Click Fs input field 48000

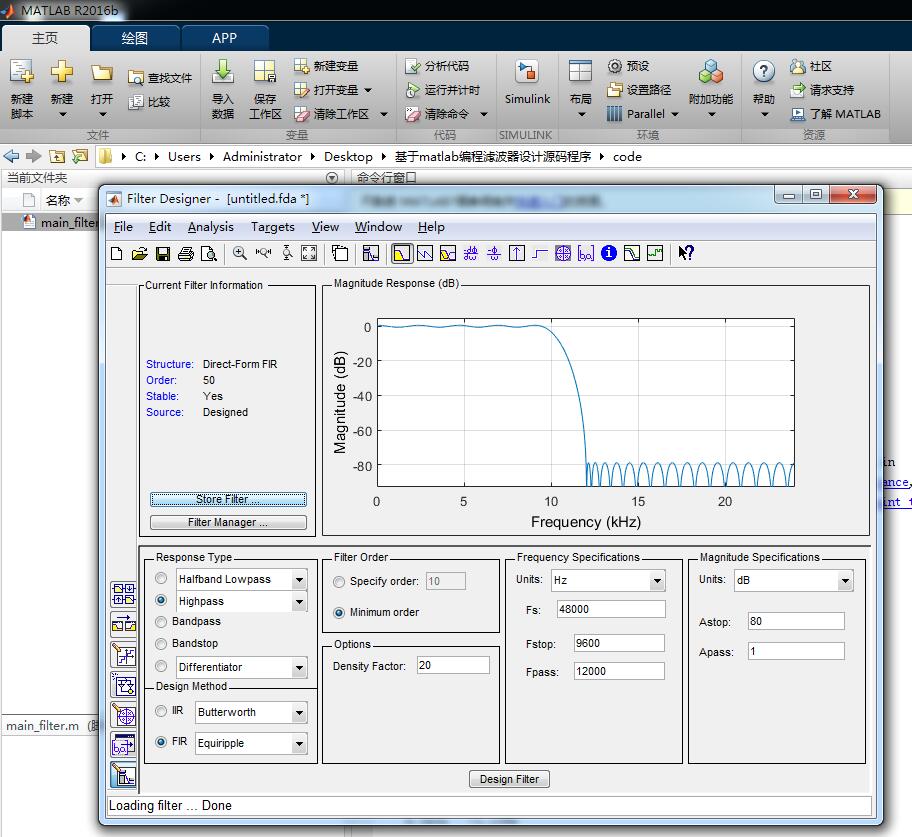coord(611,609)
